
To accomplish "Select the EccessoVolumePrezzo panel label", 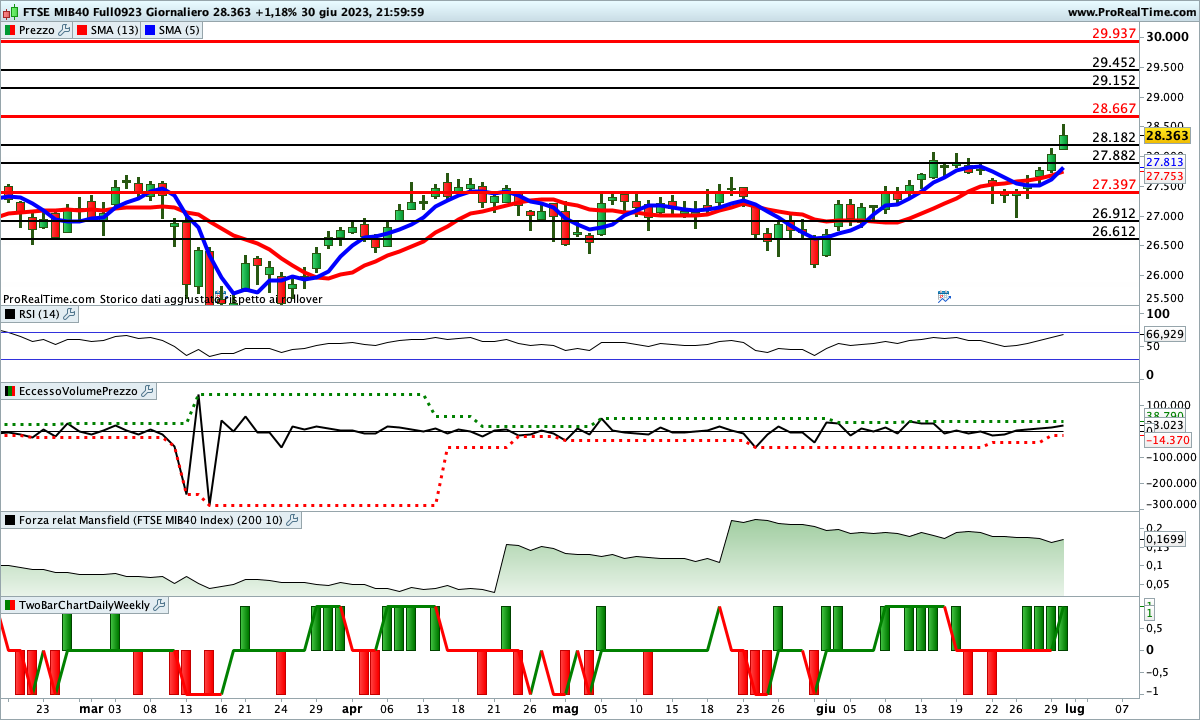I will click(x=77, y=391).
